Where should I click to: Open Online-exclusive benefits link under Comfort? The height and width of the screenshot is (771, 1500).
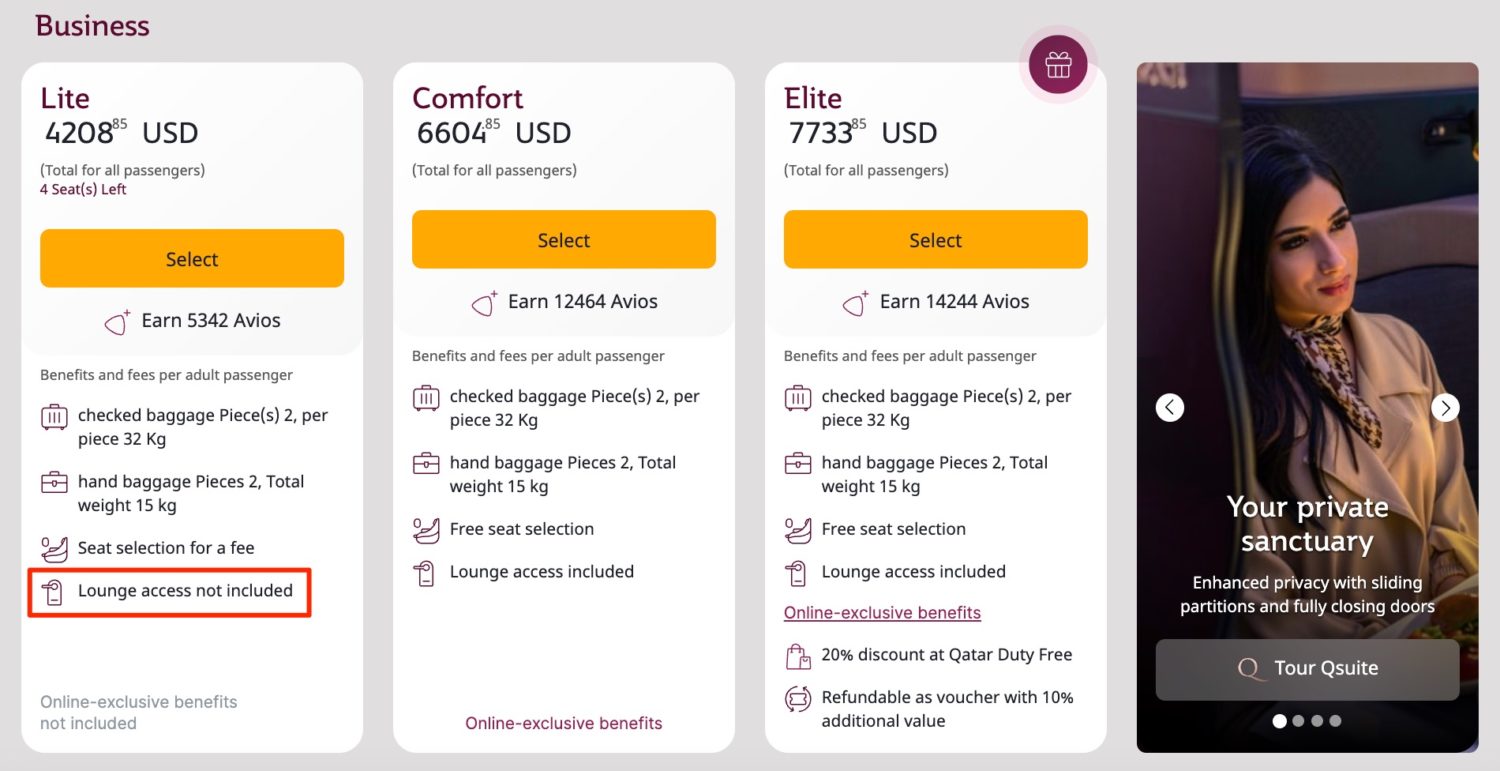pos(563,723)
